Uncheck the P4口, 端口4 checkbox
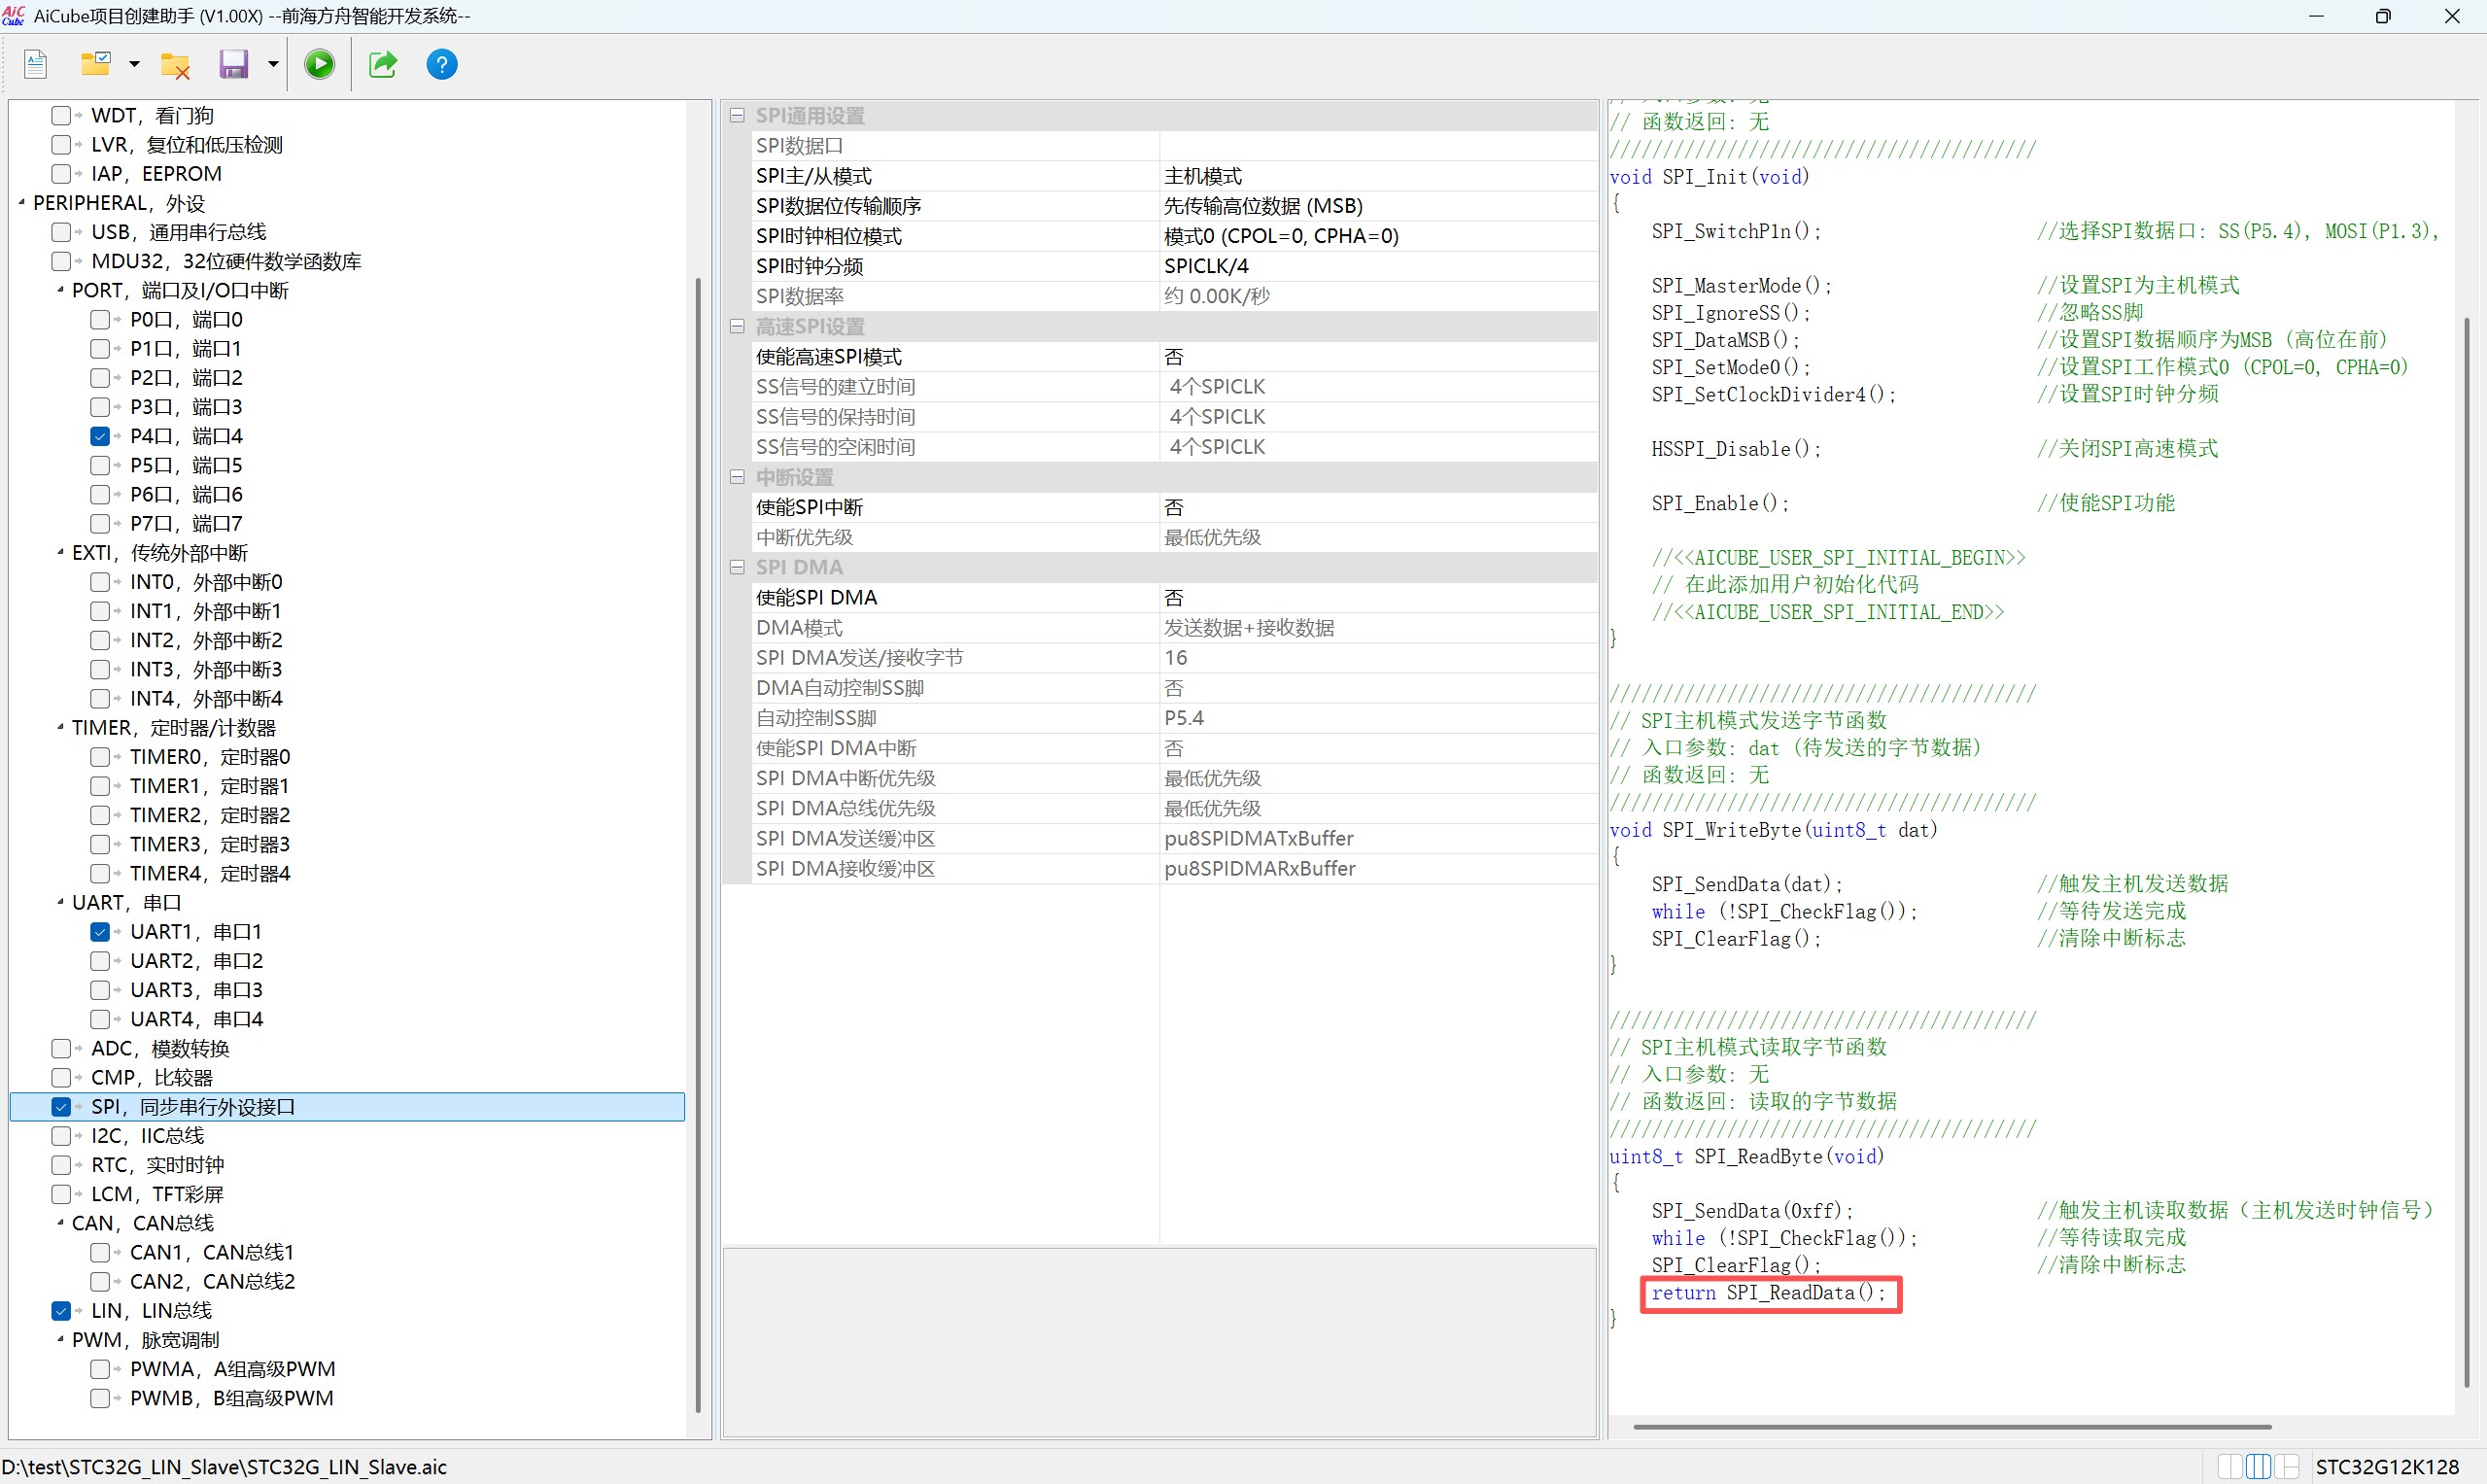Screen dimensions: 2487x1484 point(100,436)
